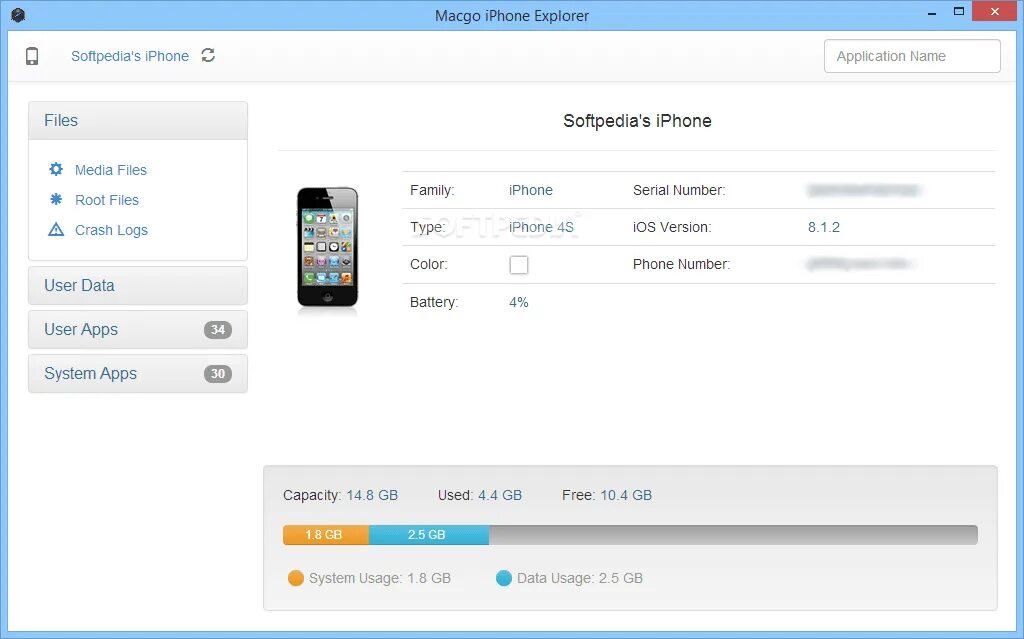Open the Media Files link

(x=111, y=170)
